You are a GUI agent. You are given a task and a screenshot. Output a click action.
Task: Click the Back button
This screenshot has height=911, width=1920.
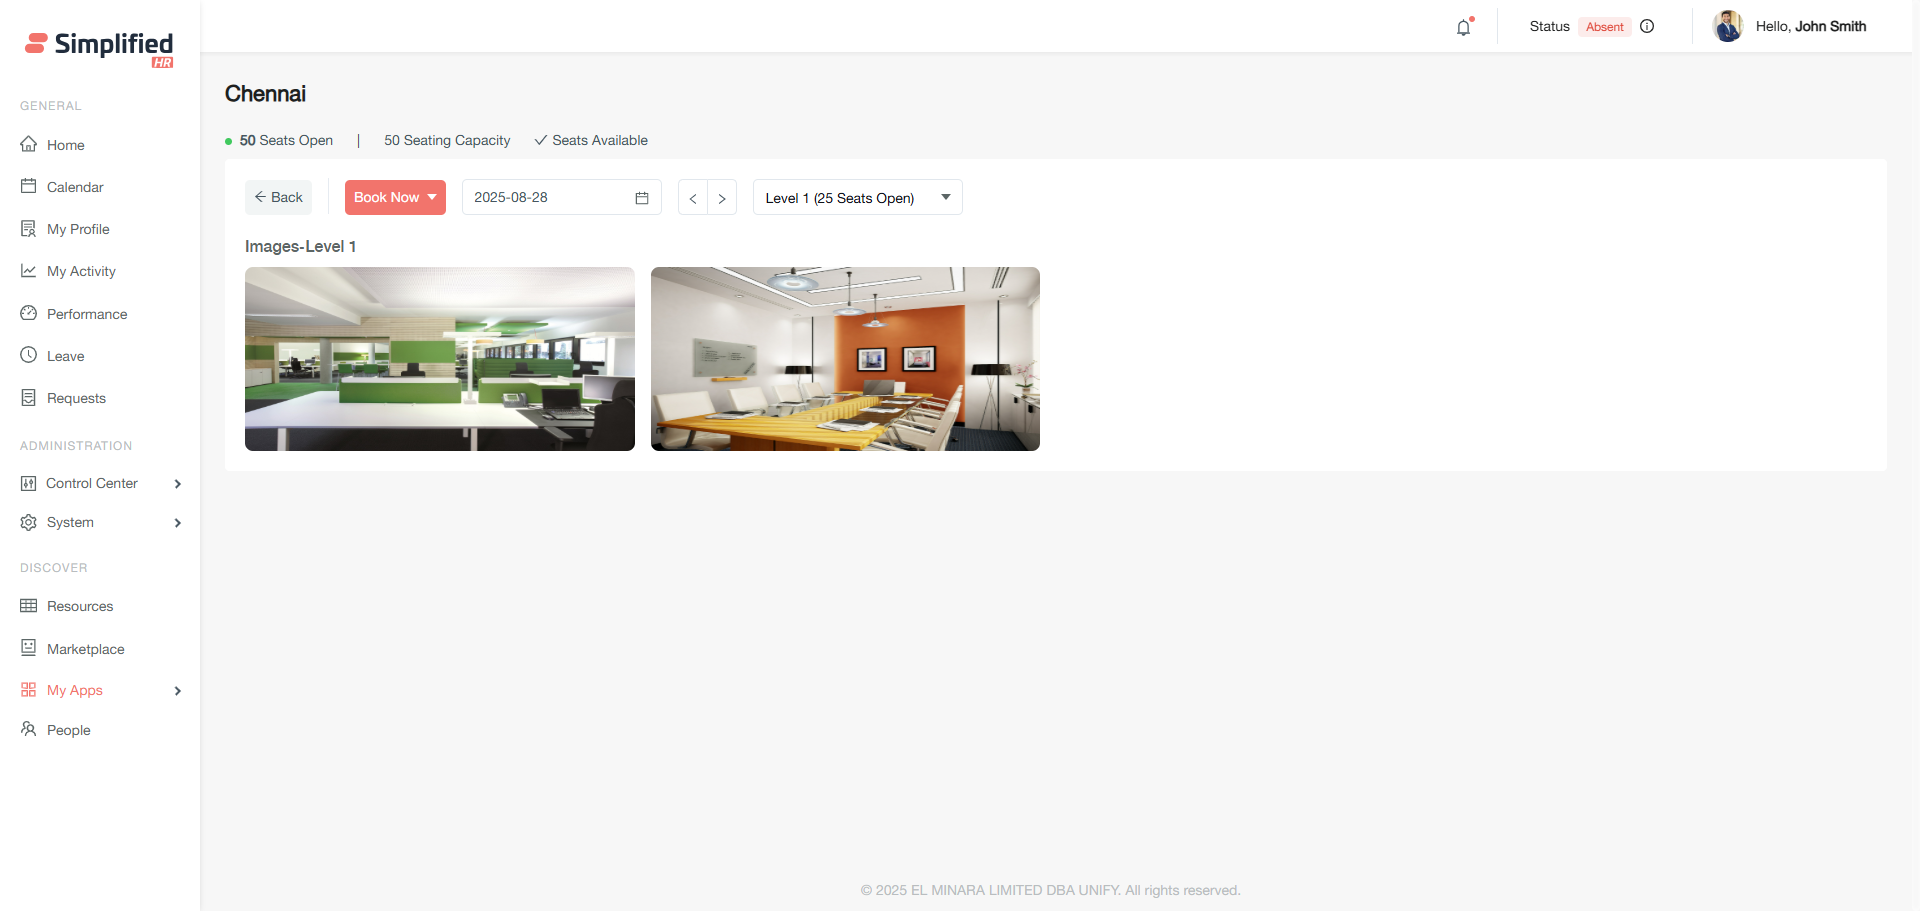tap(278, 198)
